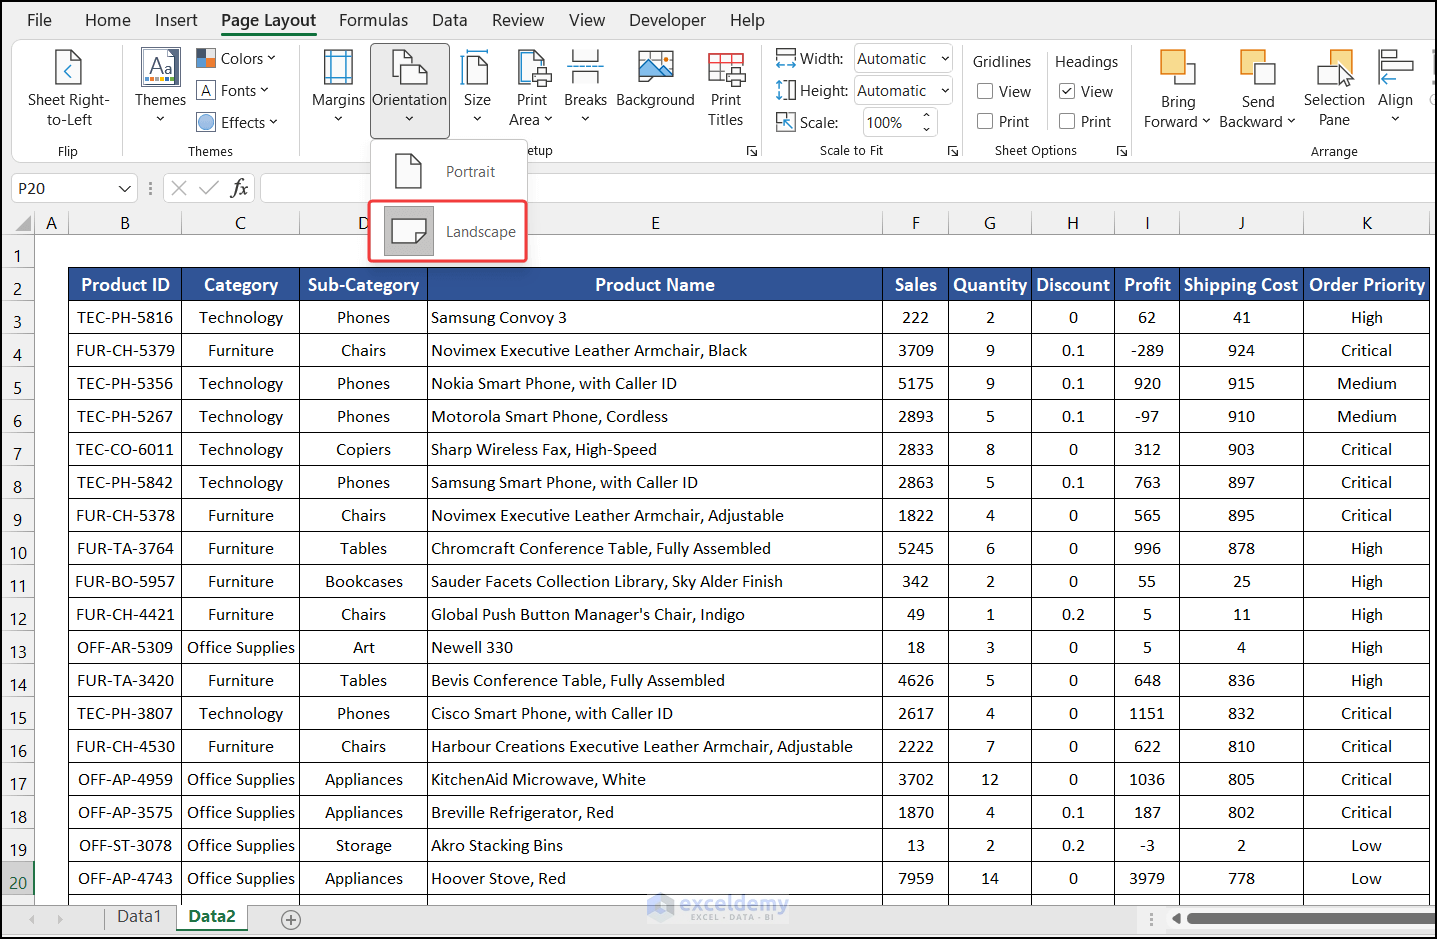Click the Background image icon
Screen dimensions: 1437x939
click(655, 68)
